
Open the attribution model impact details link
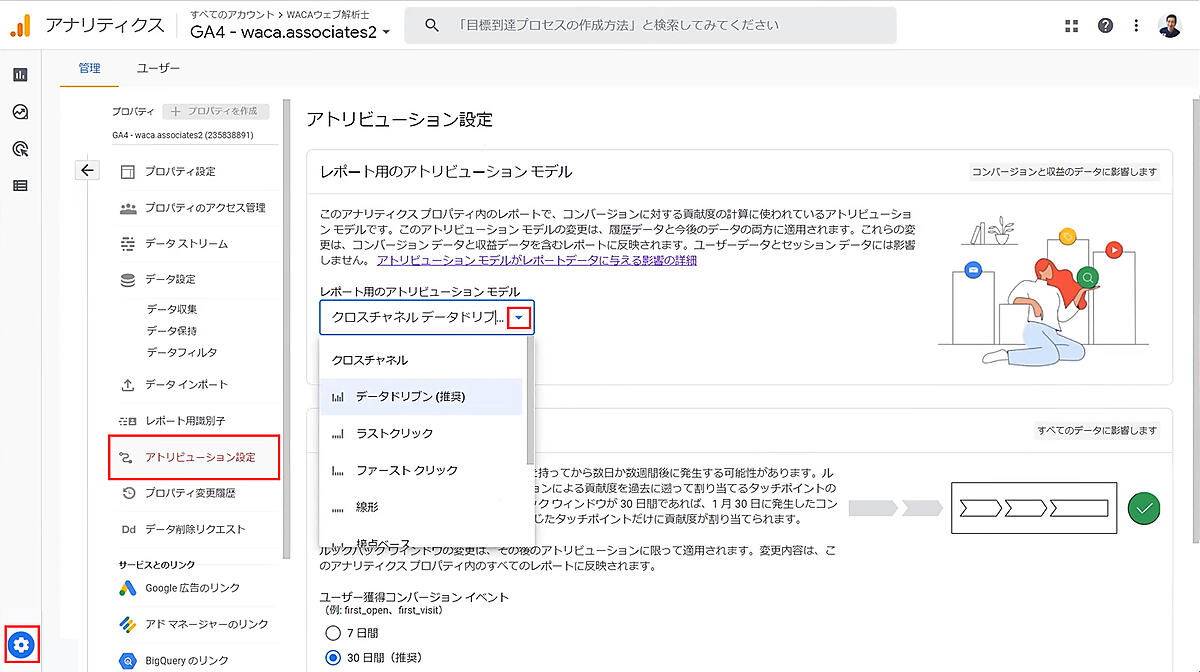(536, 261)
